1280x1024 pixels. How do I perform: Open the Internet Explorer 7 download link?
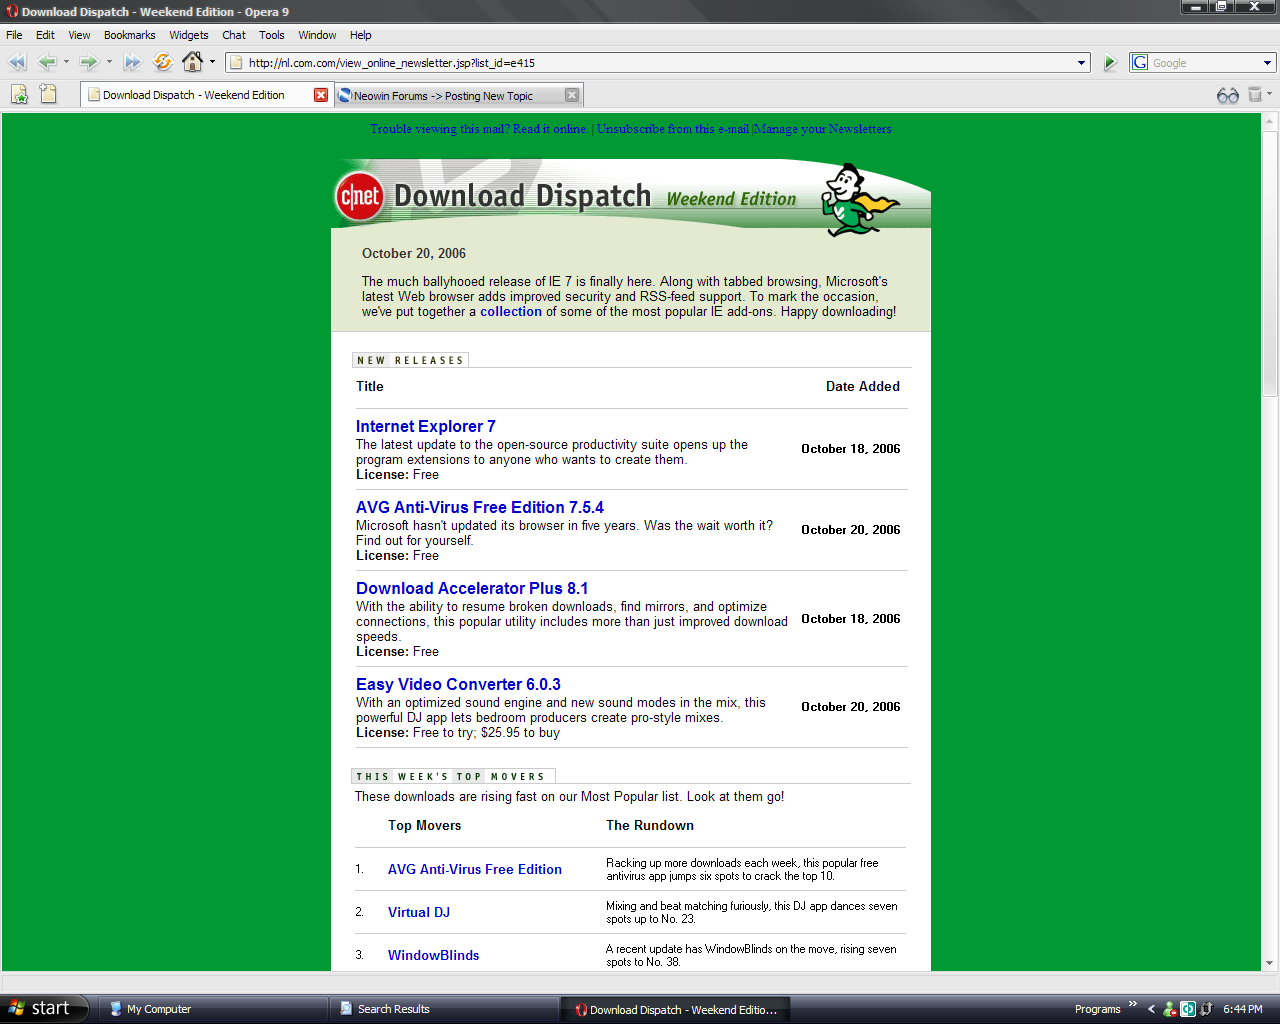[x=425, y=426]
